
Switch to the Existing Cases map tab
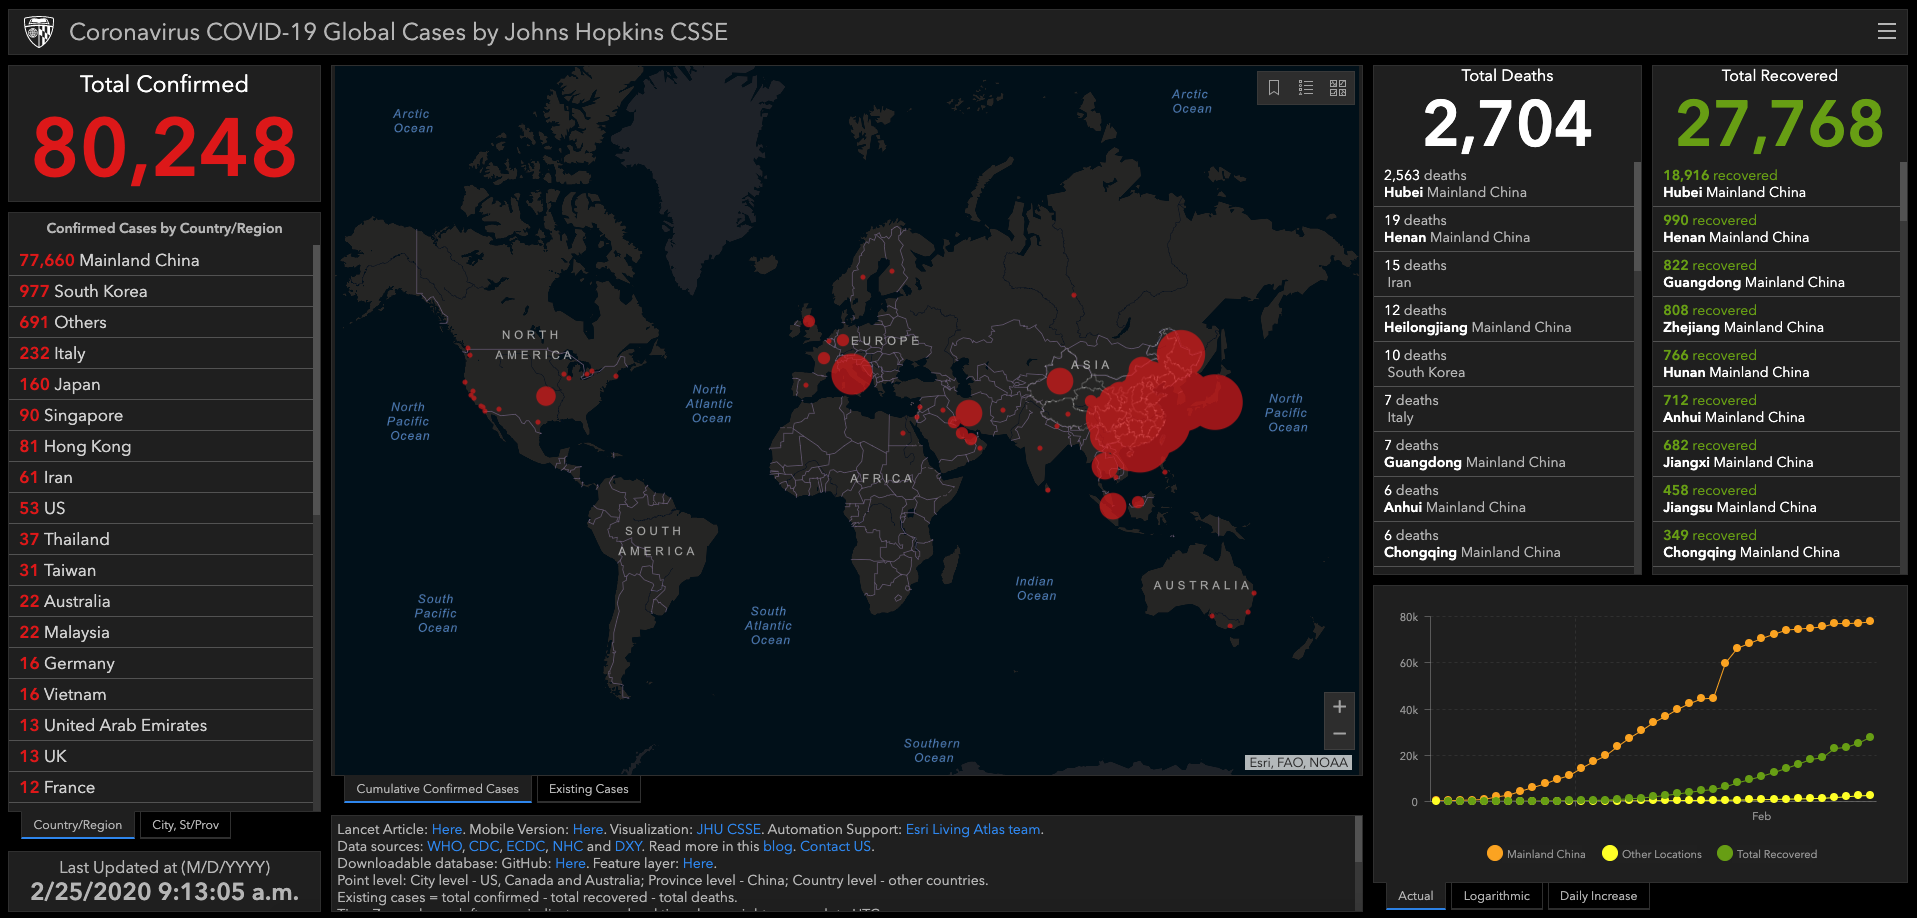(588, 789)
